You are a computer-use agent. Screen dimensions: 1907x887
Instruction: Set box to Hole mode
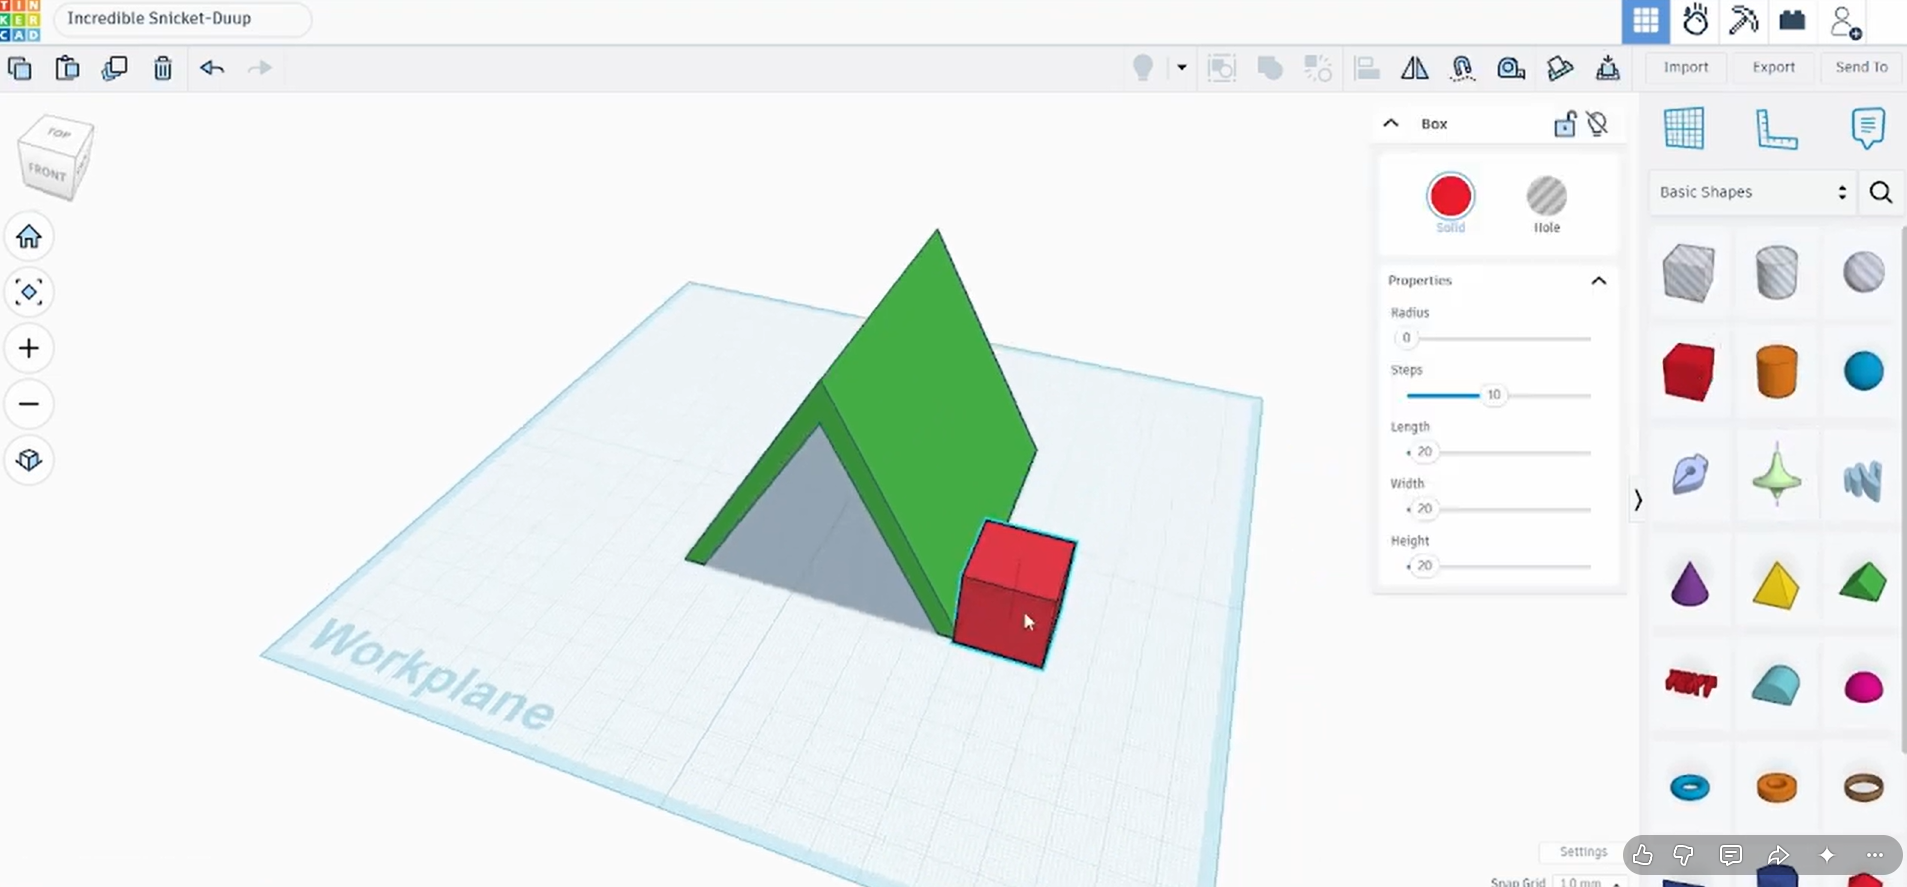[1546, 204]
